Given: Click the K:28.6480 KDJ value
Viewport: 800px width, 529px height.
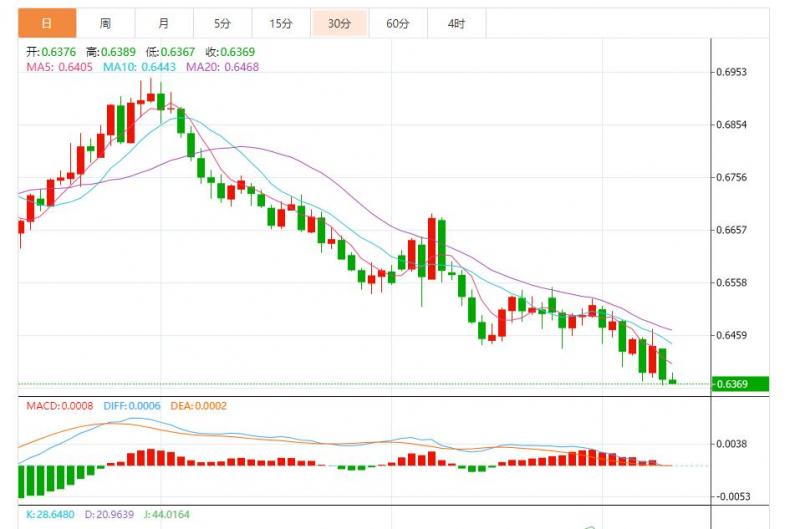Looking at the screenshot, I should [x=50, y=514].
